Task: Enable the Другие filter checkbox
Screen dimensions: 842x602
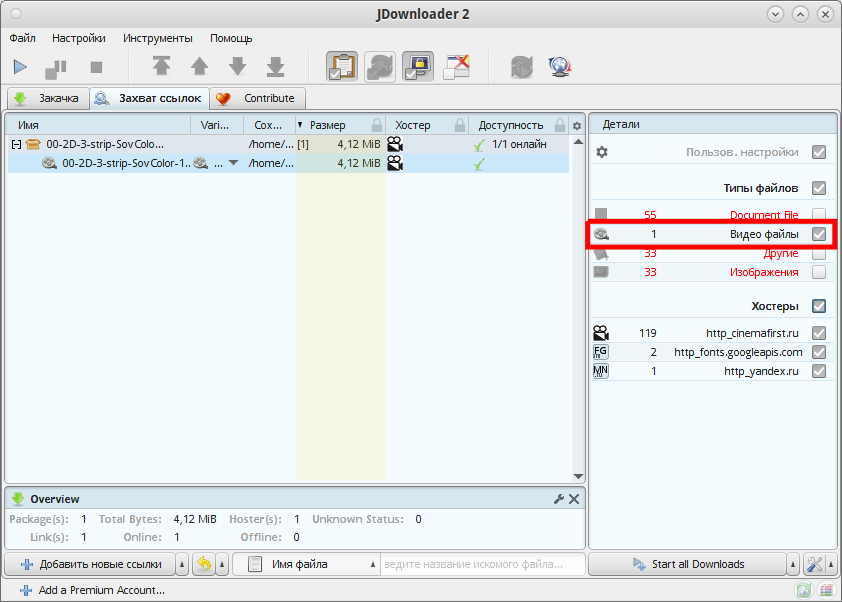Action: 819,253
